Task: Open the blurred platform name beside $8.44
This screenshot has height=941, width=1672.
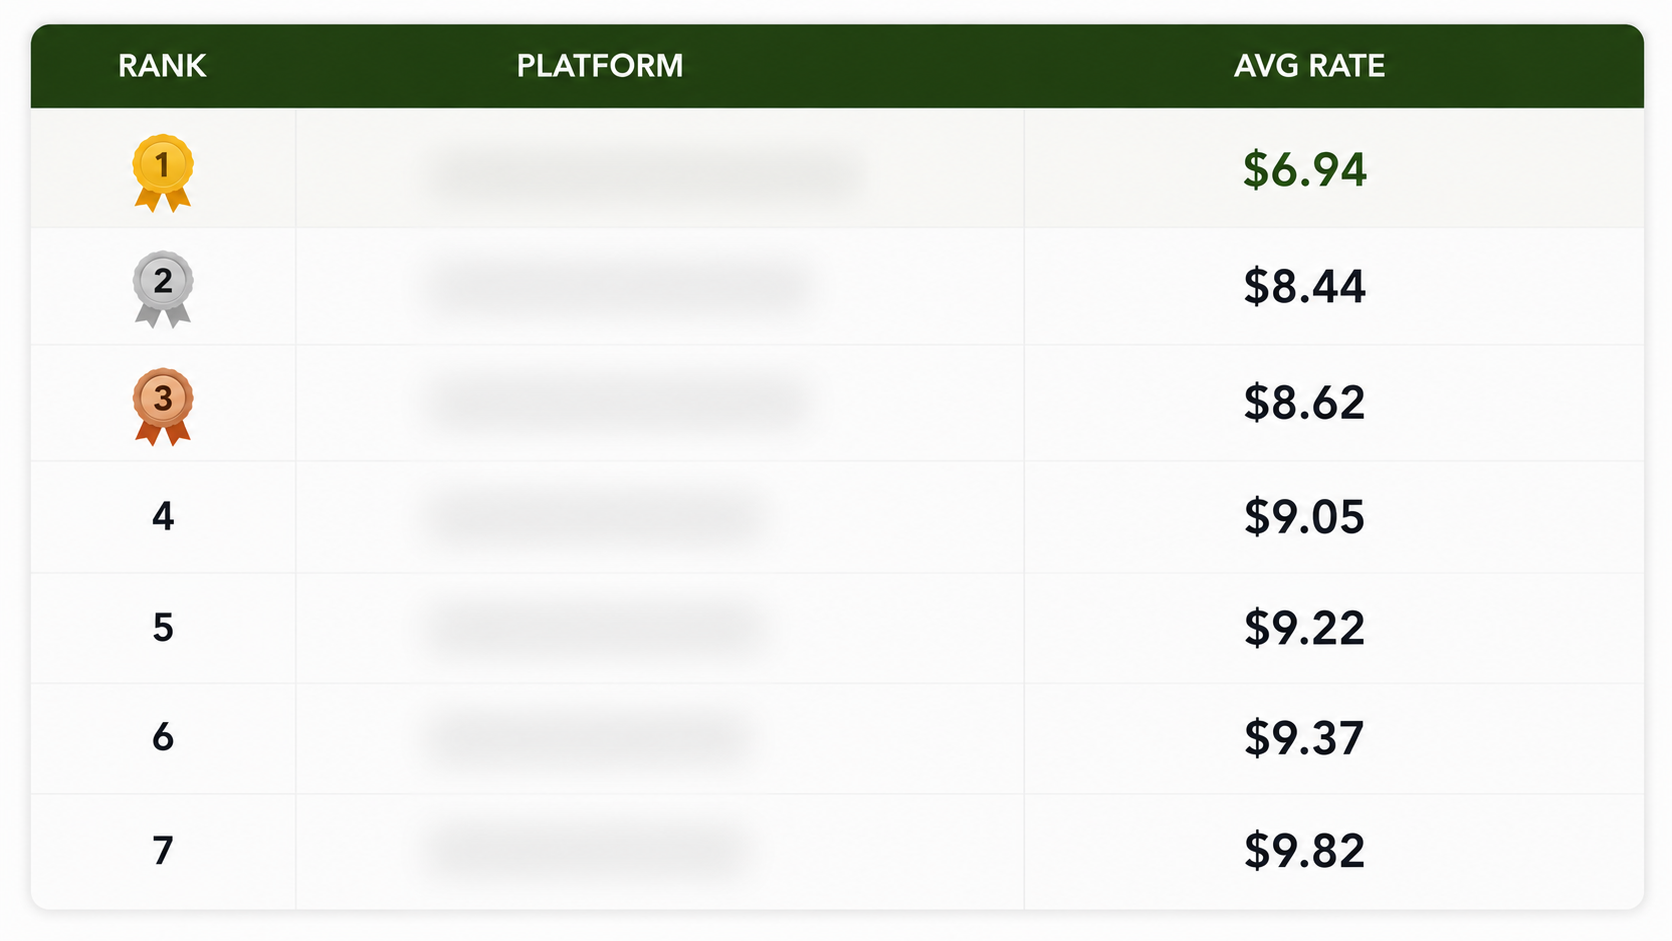Action: 617,288
